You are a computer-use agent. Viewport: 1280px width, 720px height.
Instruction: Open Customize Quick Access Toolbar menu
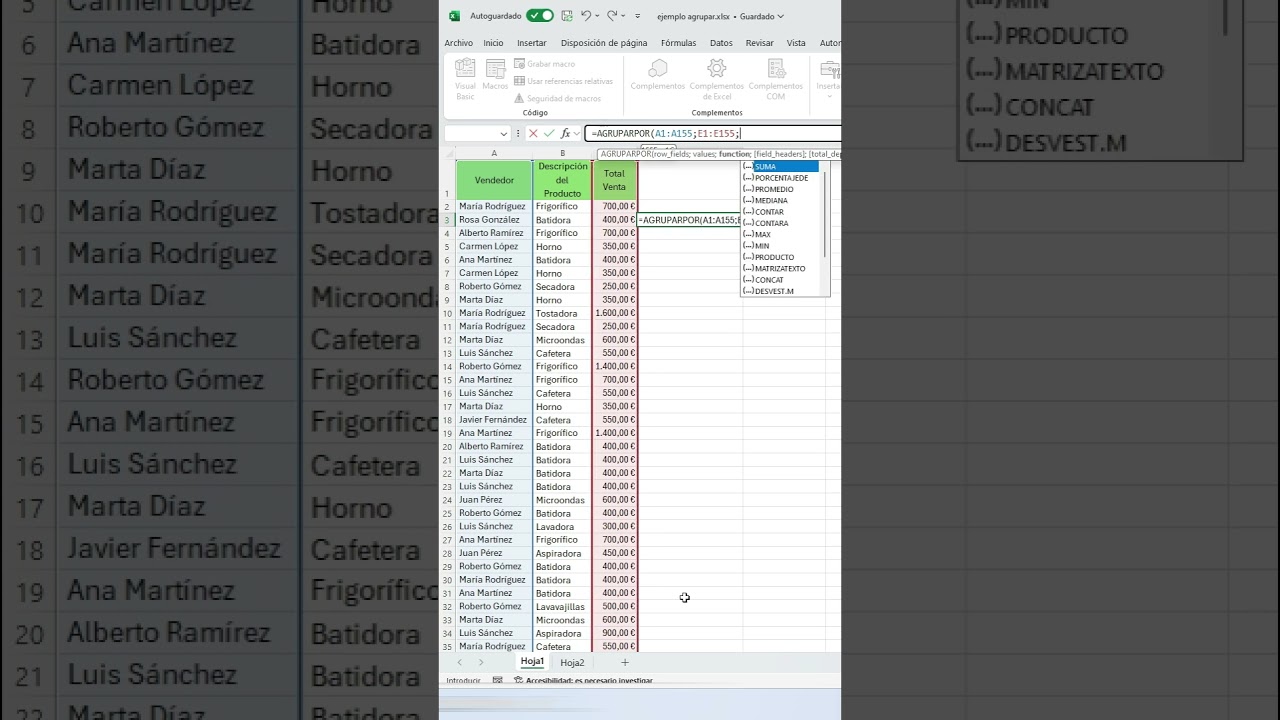637,16
